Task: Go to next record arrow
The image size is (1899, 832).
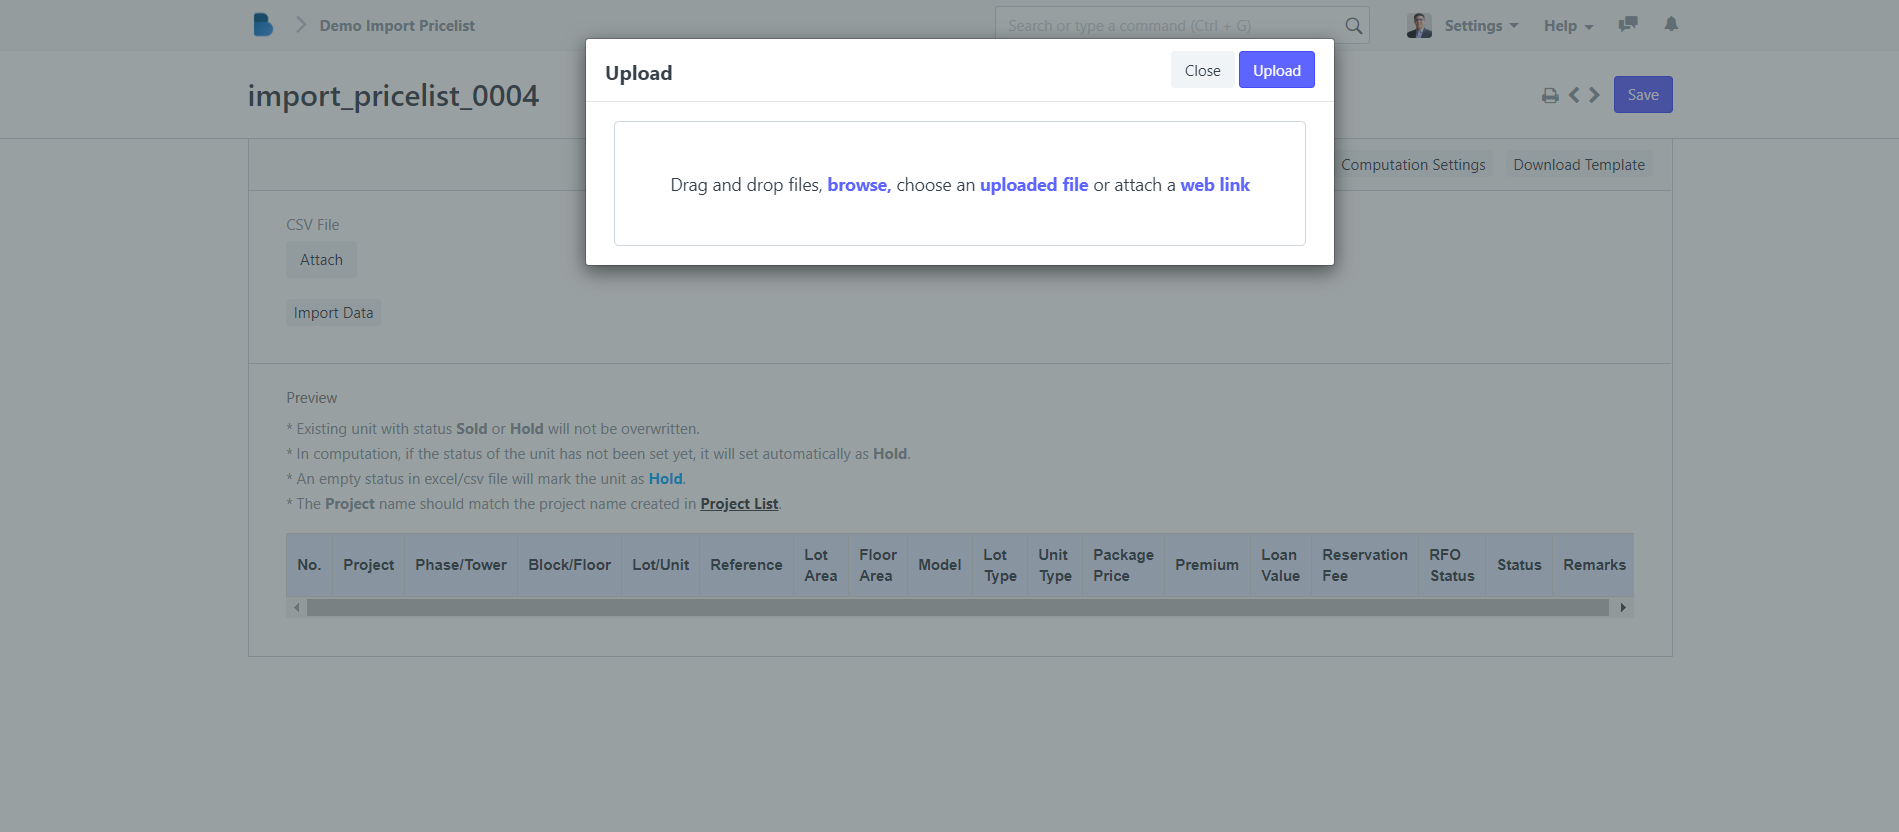Action: click(1595, 95)
